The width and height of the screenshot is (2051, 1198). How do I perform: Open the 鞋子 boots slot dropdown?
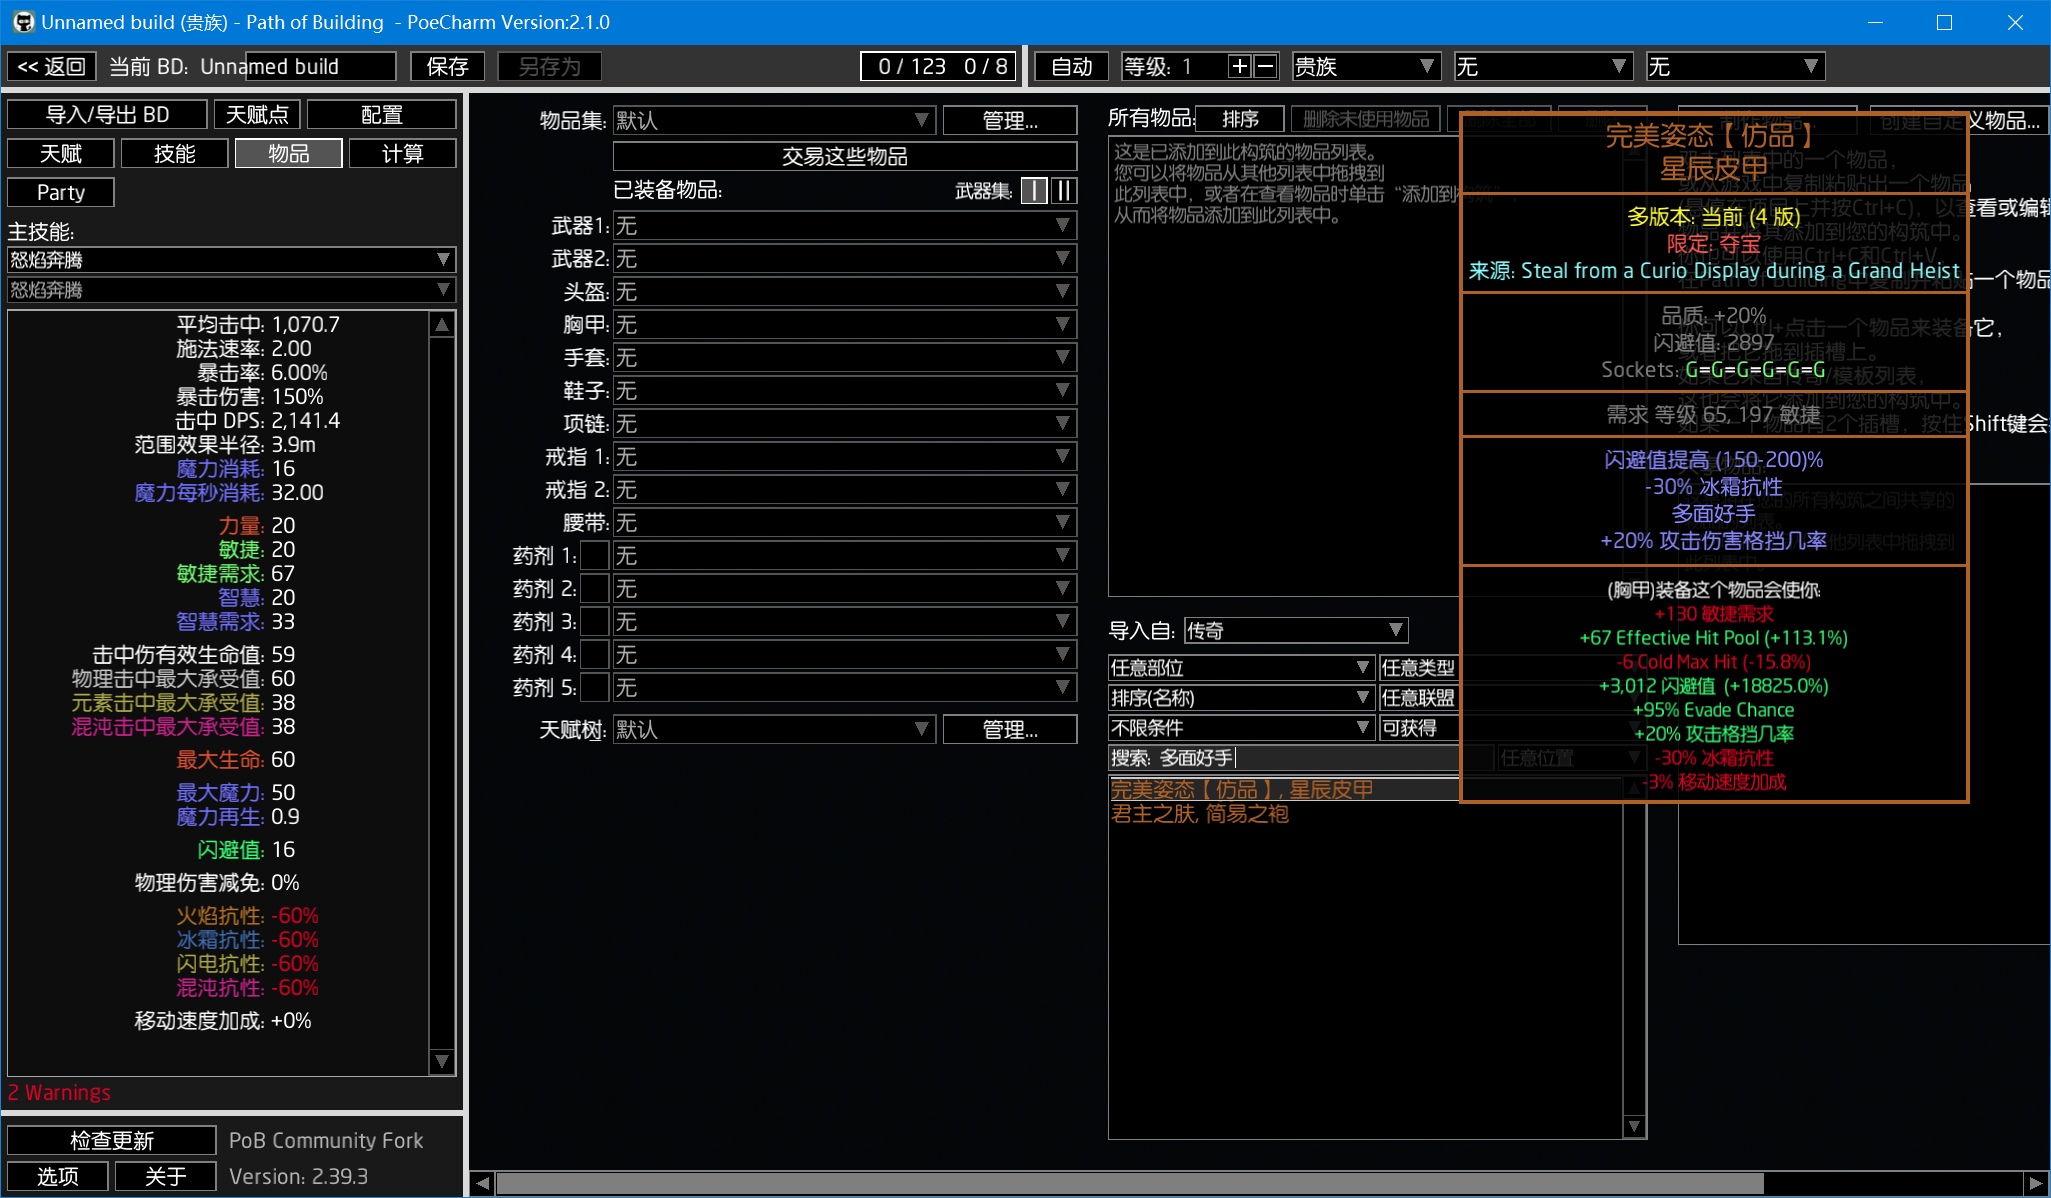pos(845,391)
